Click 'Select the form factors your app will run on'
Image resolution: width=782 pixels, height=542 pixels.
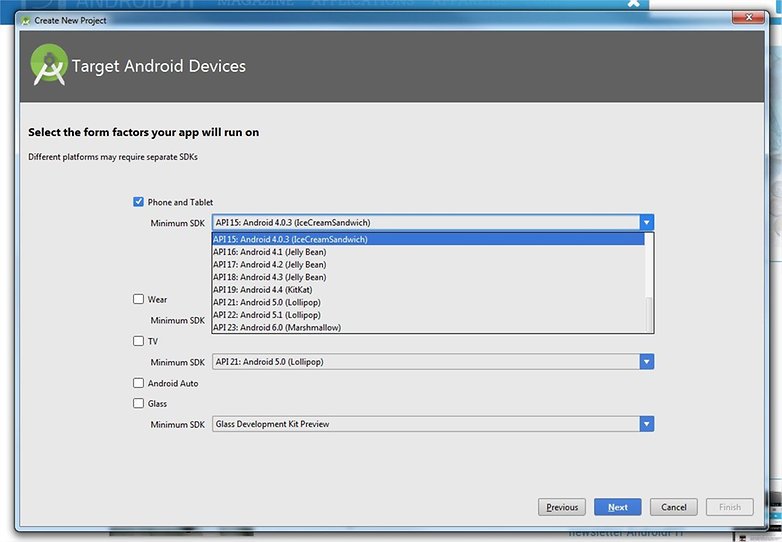pos(144,132)
